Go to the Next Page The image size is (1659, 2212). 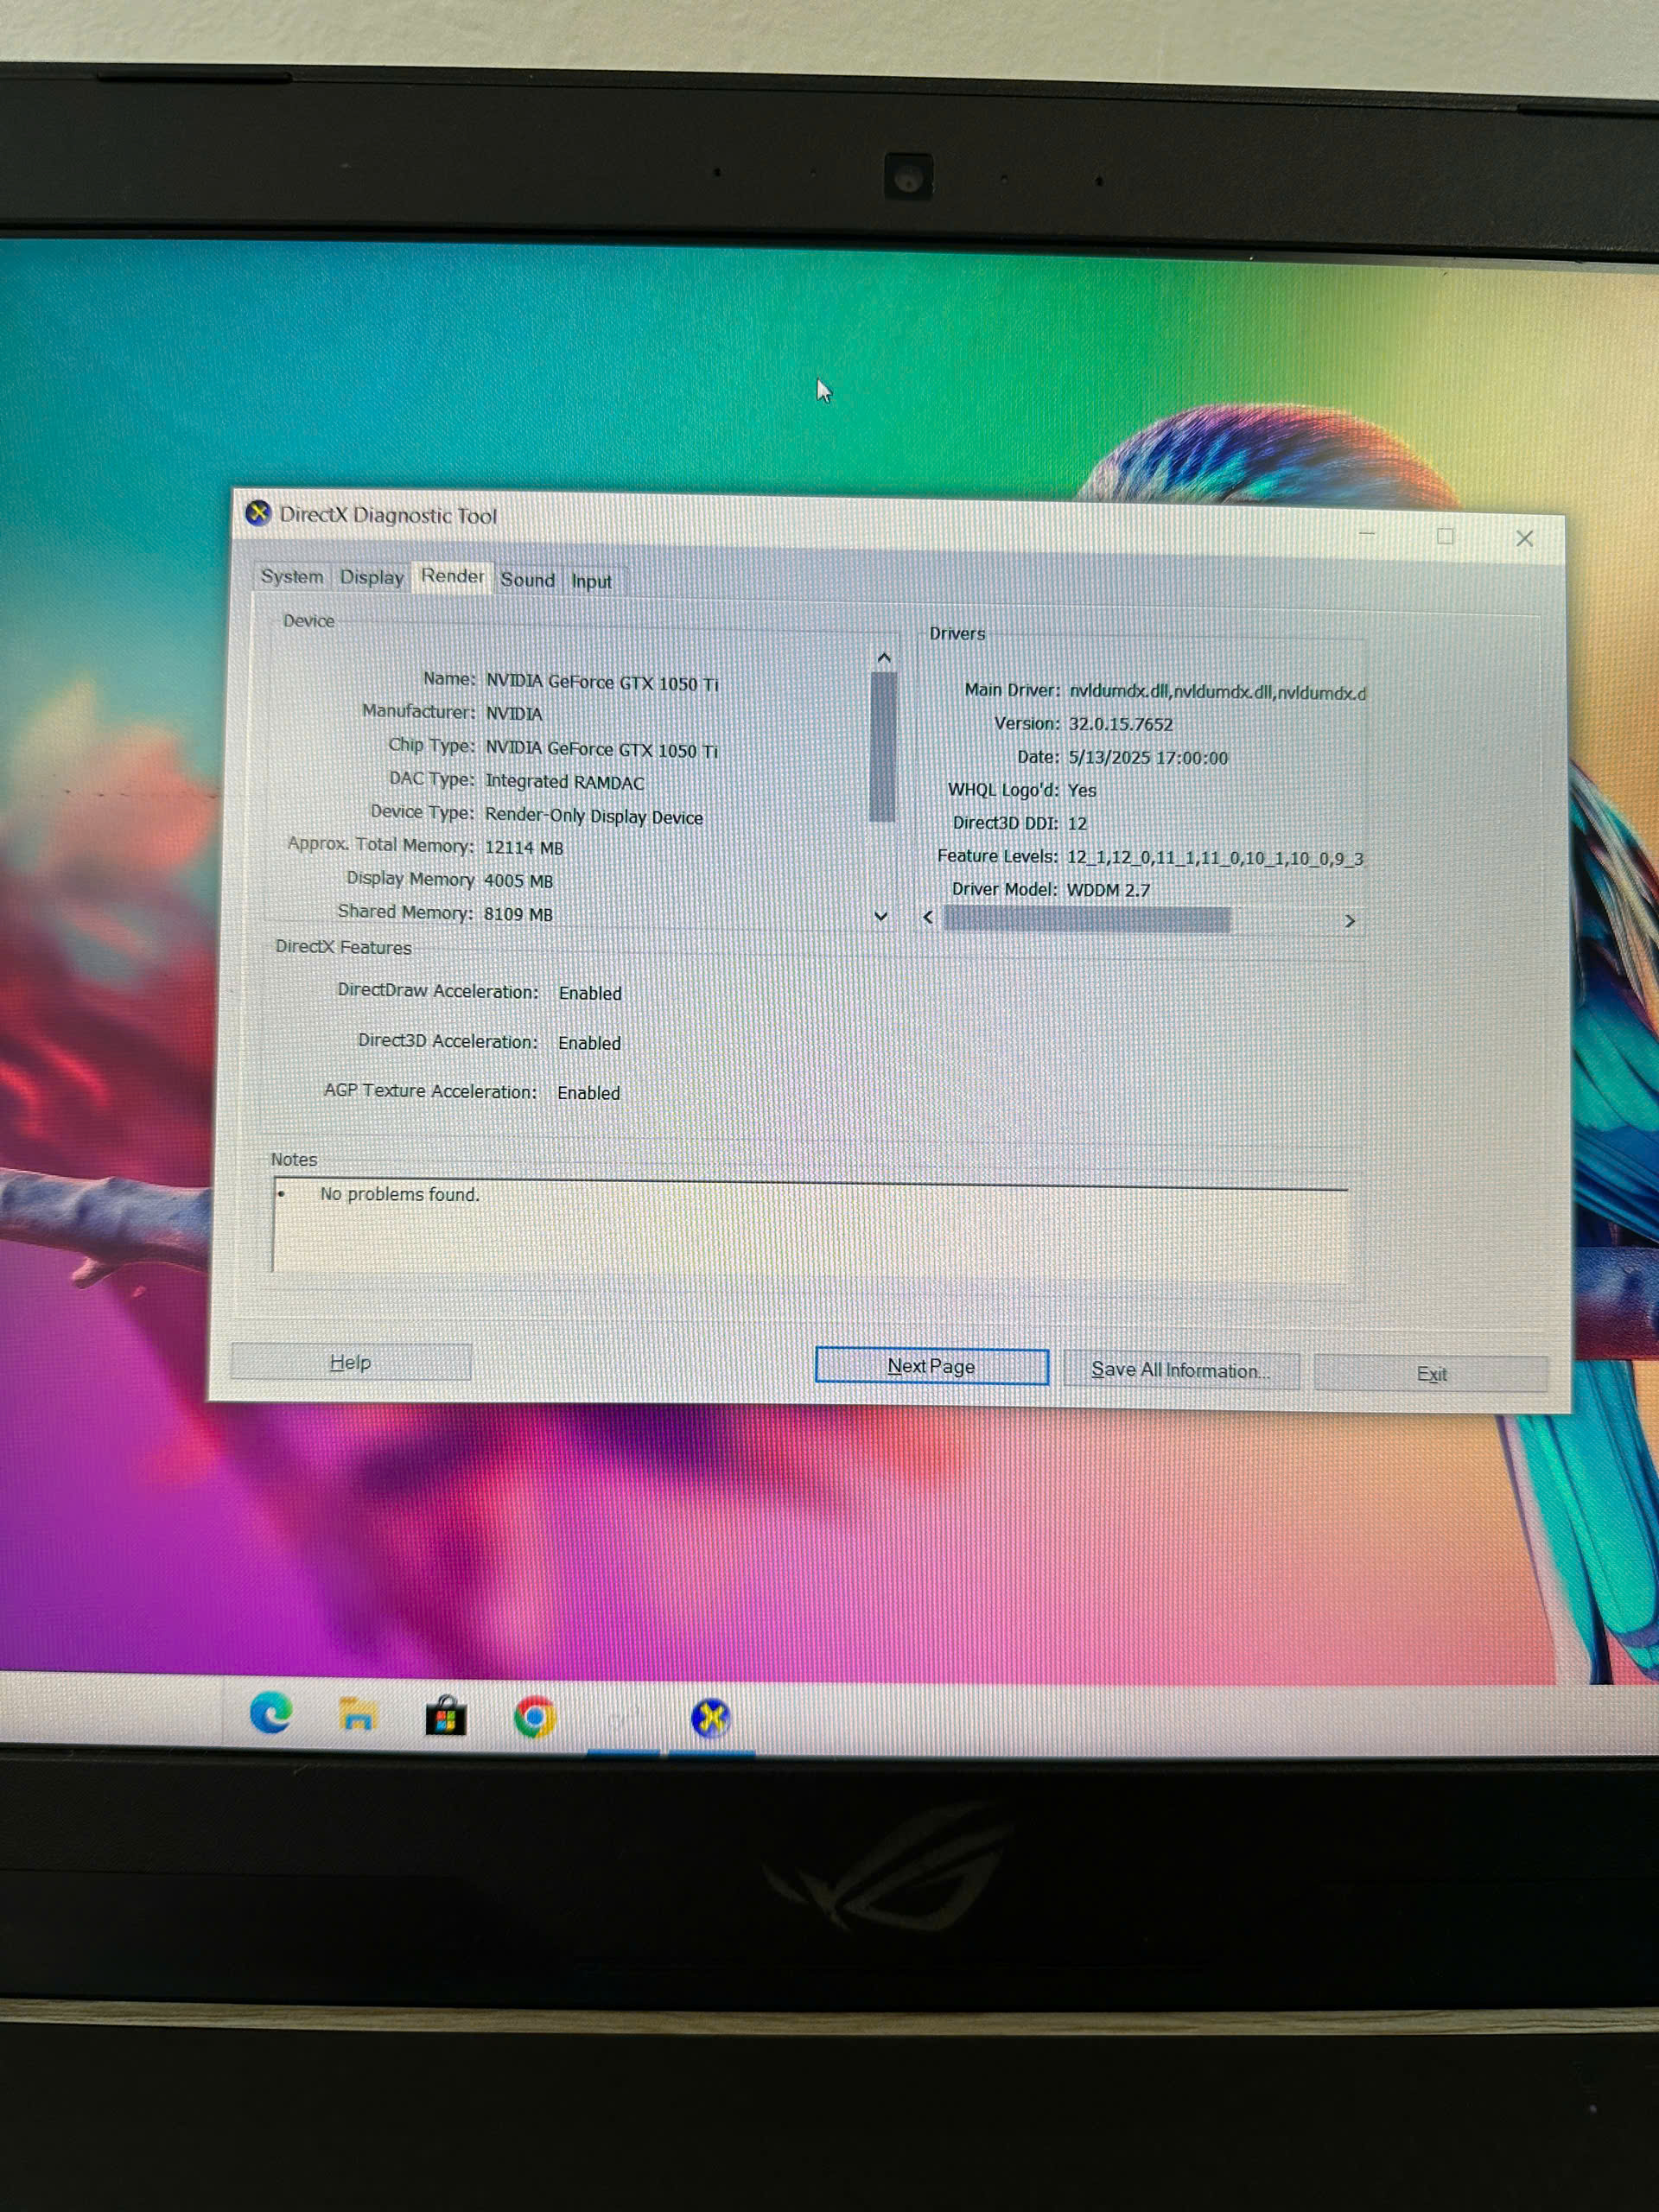coord(931,1366)
